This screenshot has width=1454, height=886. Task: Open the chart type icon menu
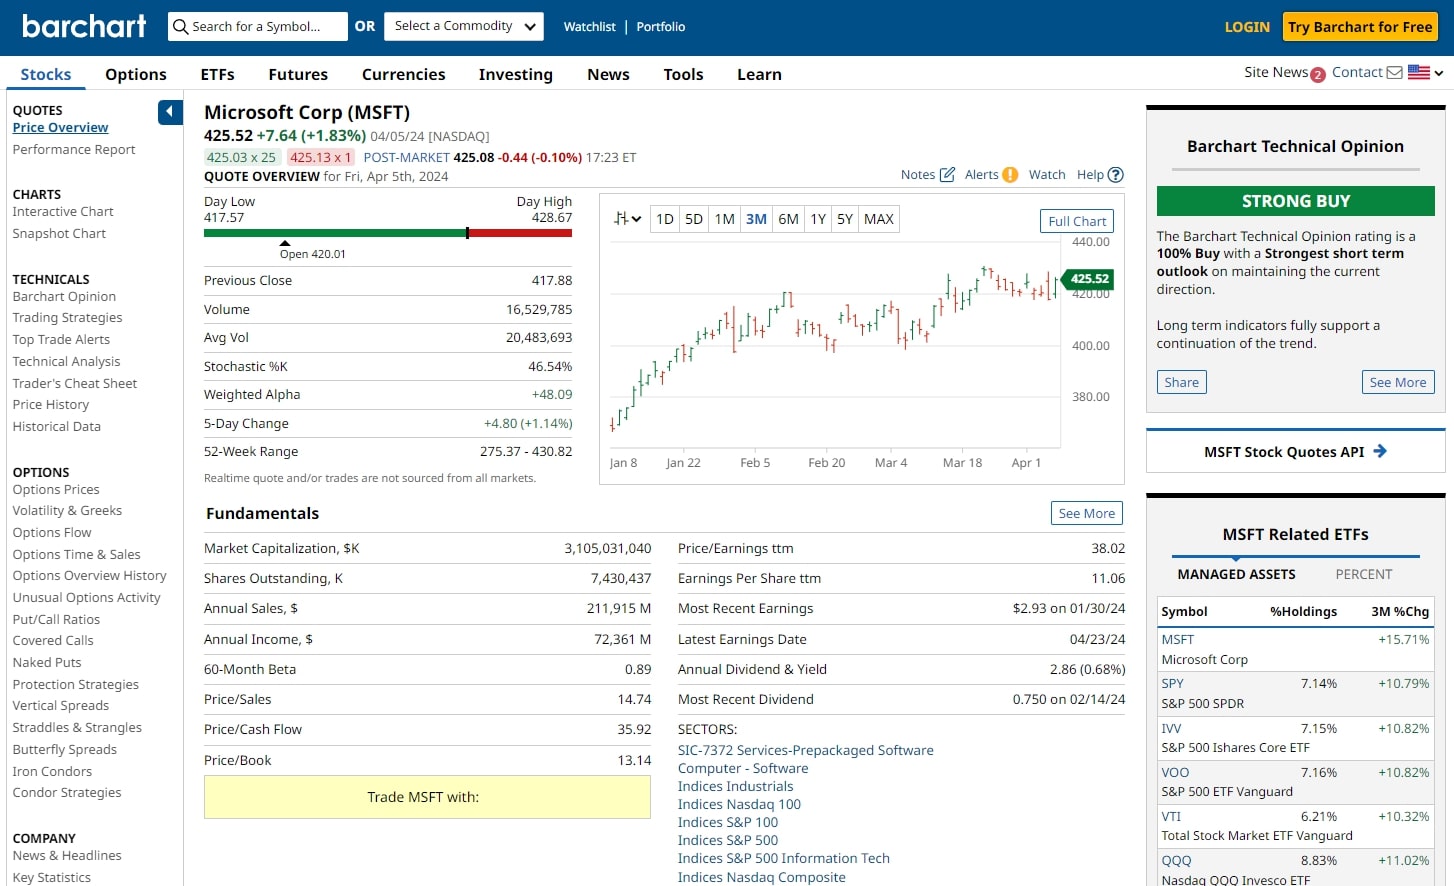pyautogui.click(x=627, y=219)
